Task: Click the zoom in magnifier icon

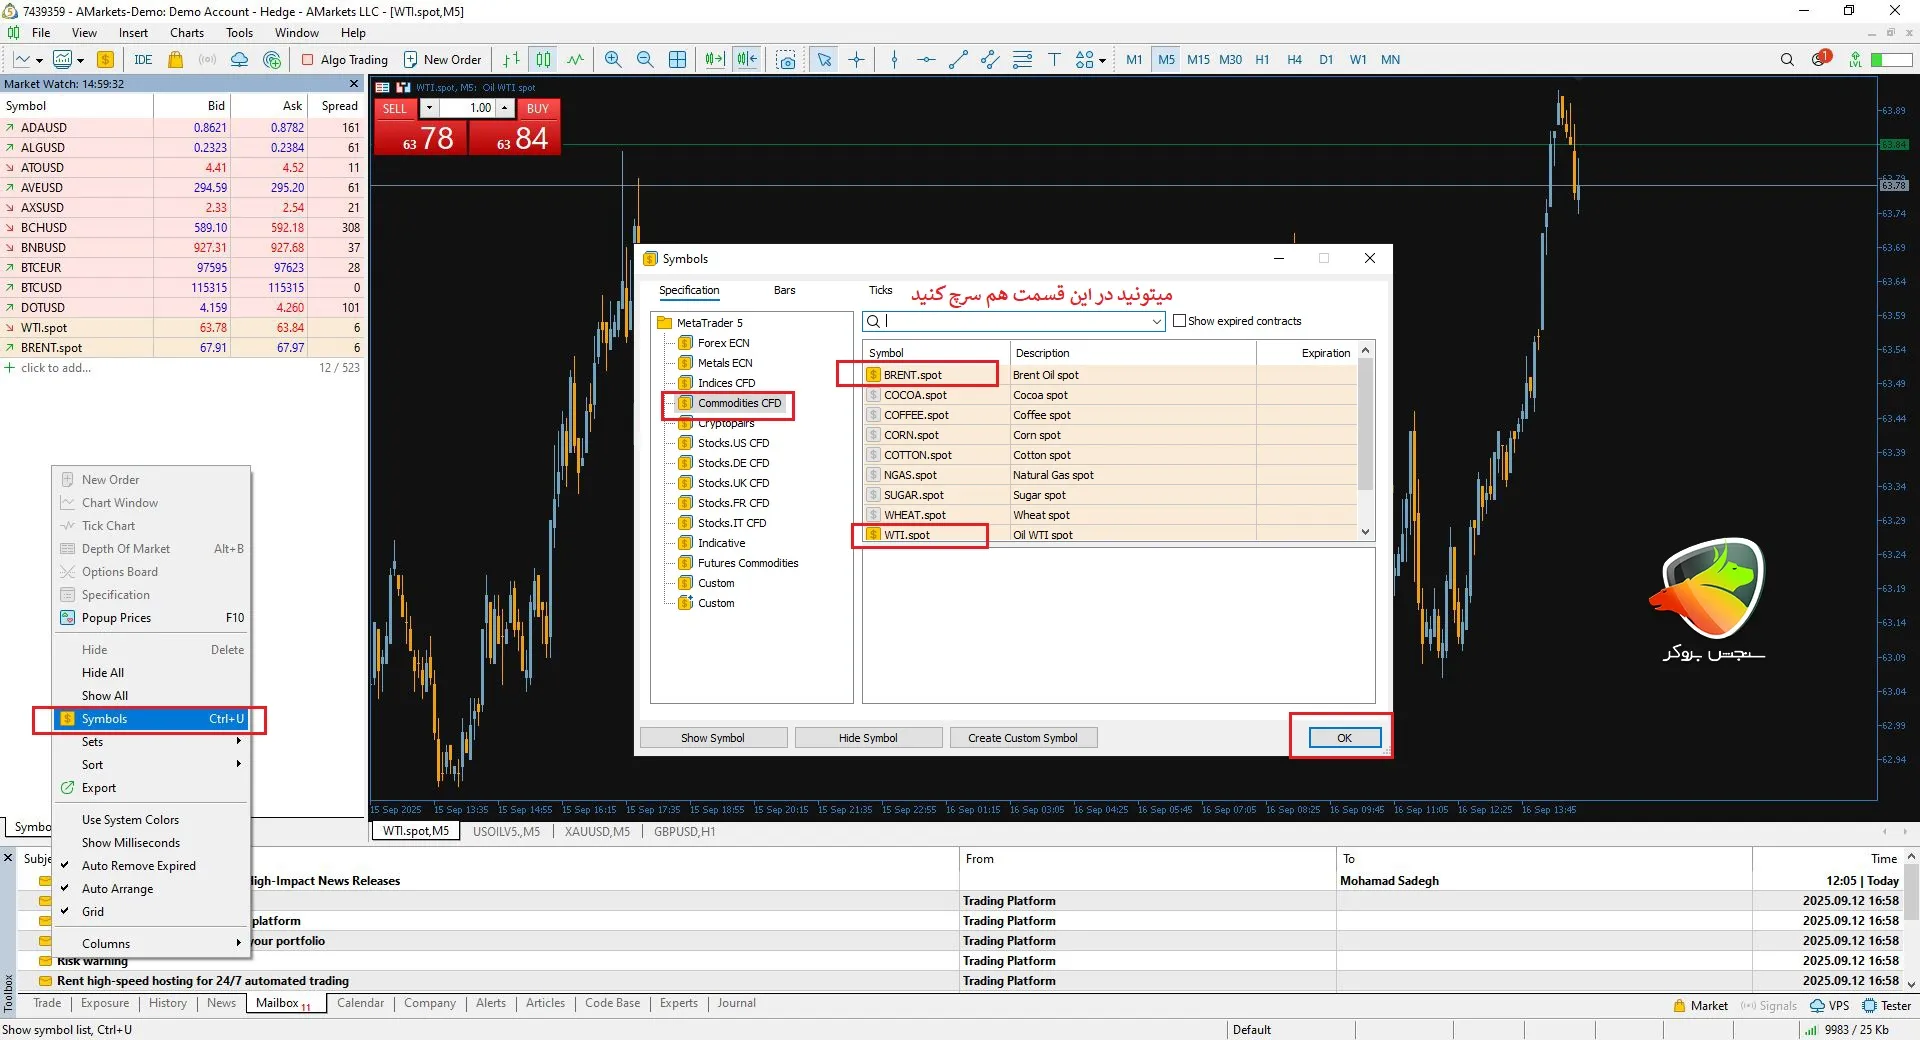Action: (613, 60)
